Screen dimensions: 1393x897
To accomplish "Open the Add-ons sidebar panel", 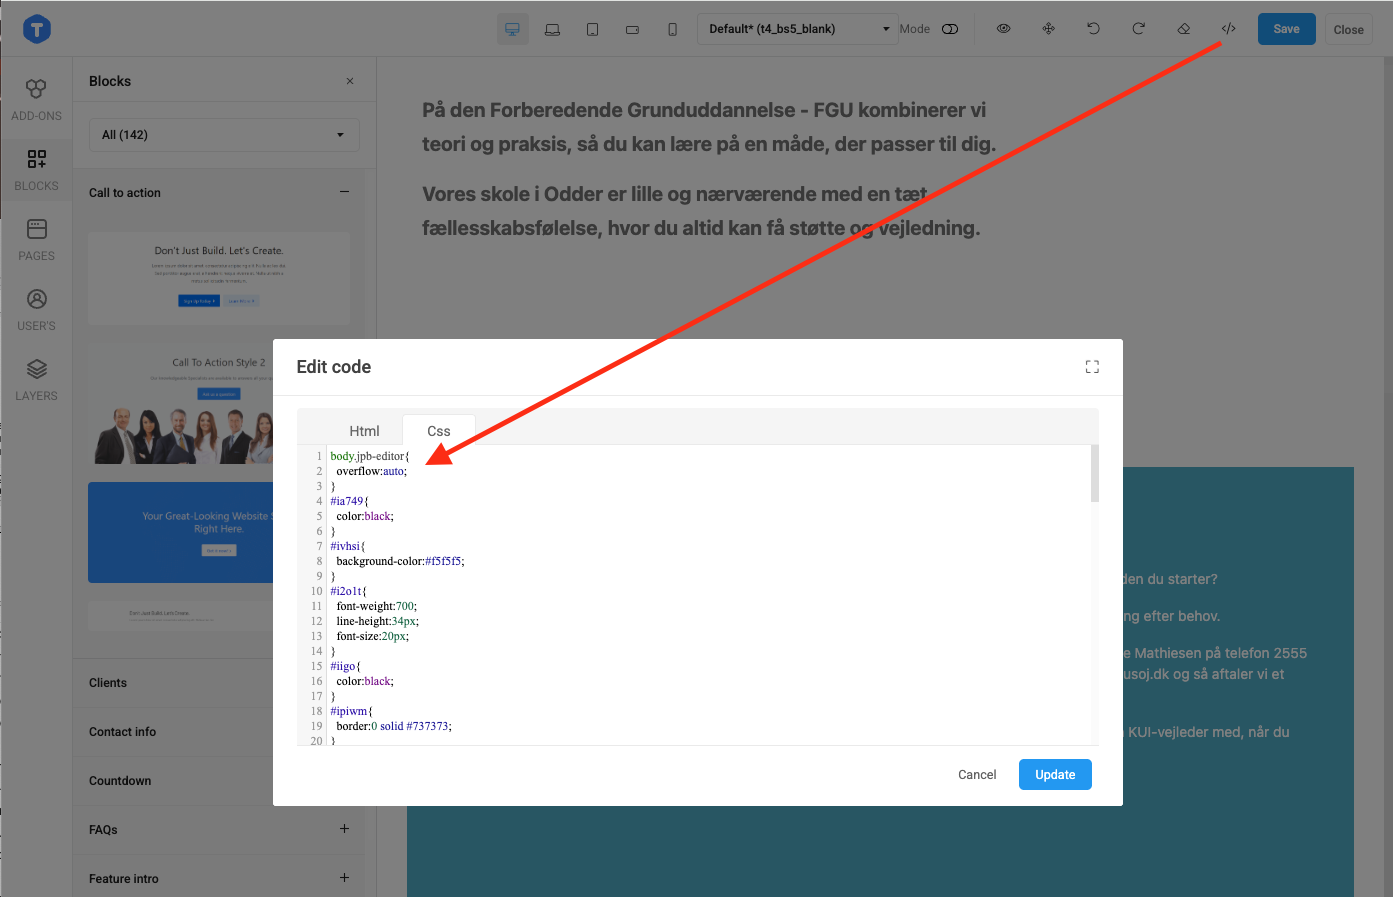I will (36, 100).
